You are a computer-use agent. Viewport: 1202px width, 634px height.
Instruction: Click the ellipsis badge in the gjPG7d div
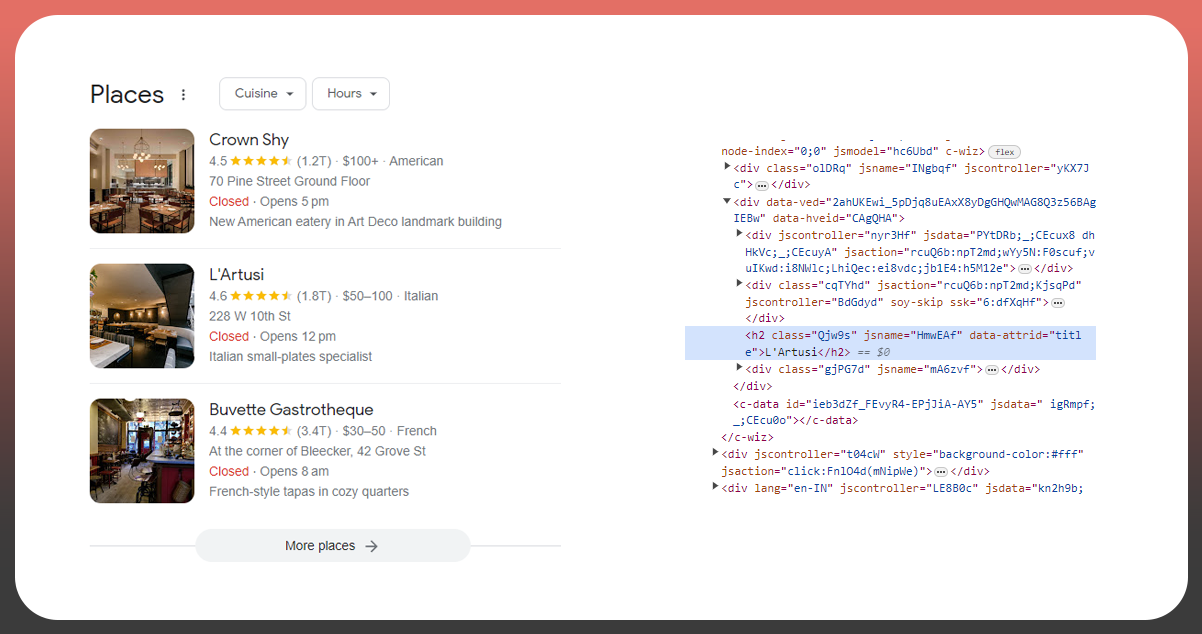[992, 370]
